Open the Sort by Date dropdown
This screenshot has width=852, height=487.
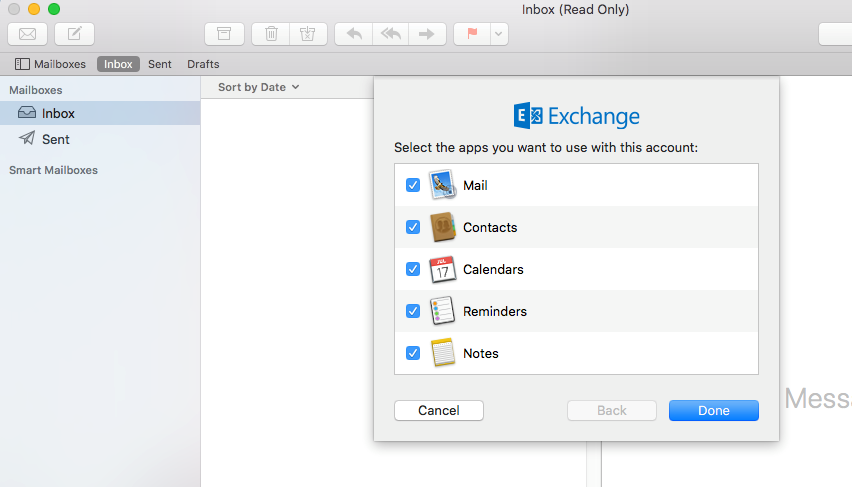click(x=259, y=87)
